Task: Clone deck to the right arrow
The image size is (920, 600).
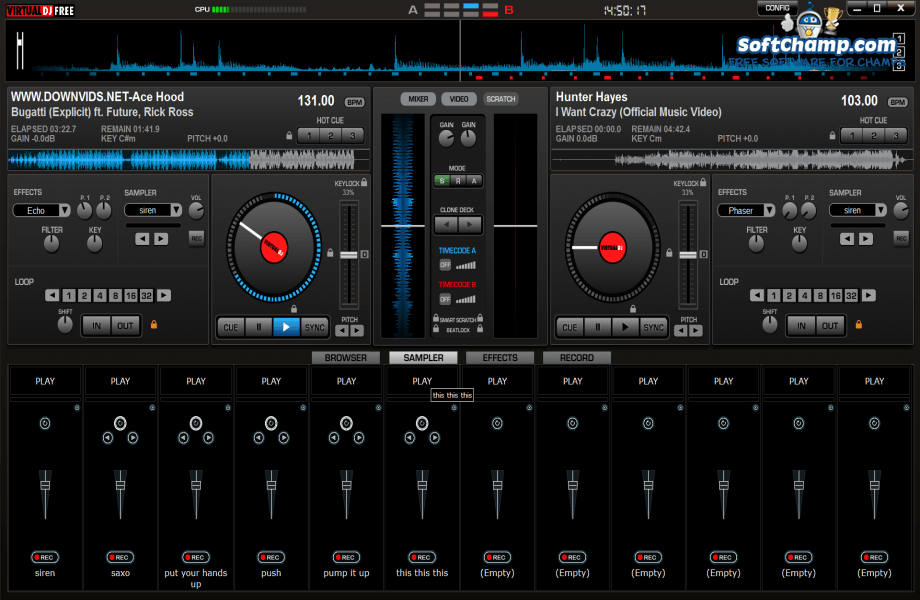Action: point(469,224)
